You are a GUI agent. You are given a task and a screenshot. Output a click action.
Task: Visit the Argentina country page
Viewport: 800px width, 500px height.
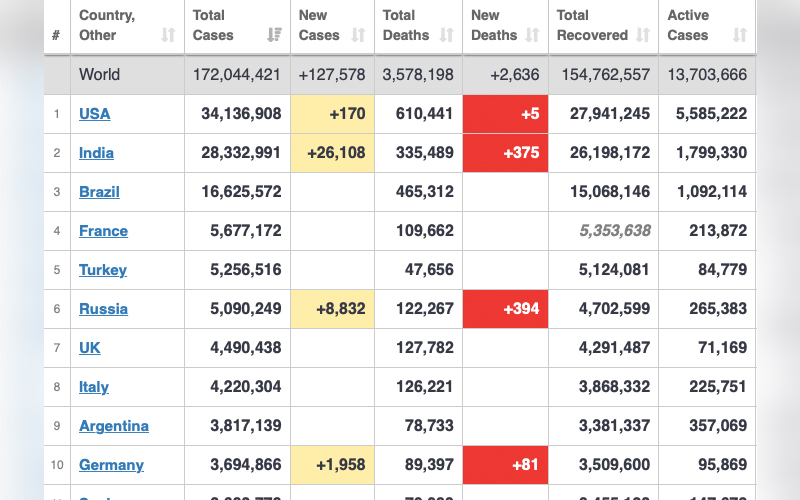pyautogui.click(x=114, y=426)
